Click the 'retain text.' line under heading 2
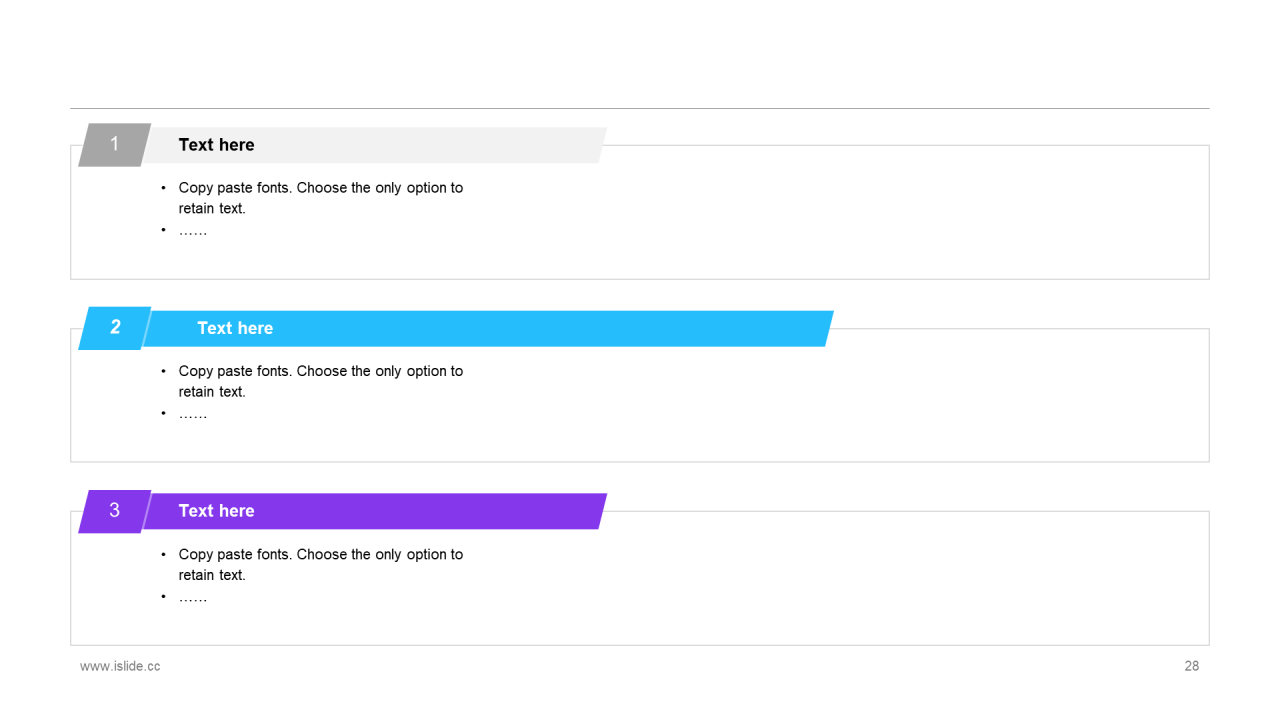Viewport: 1280px width, 720px height. point(212,392)
